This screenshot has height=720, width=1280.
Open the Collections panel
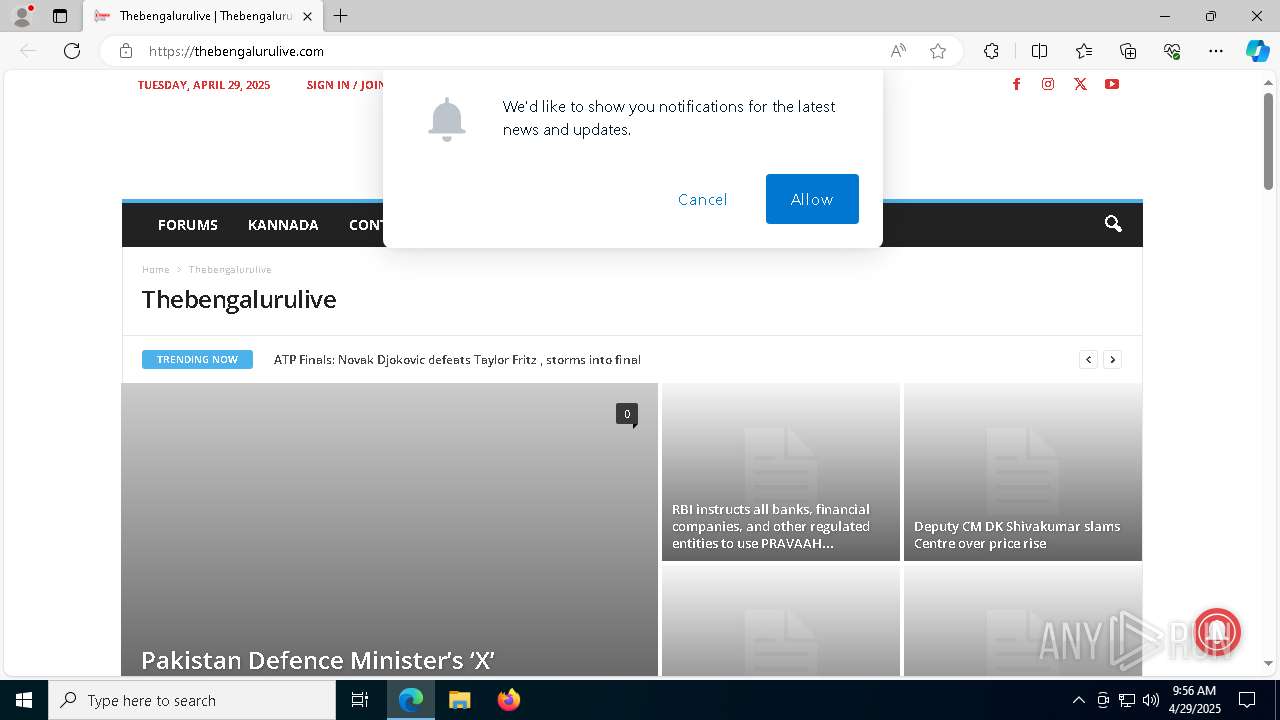[x=1128, y=51]
